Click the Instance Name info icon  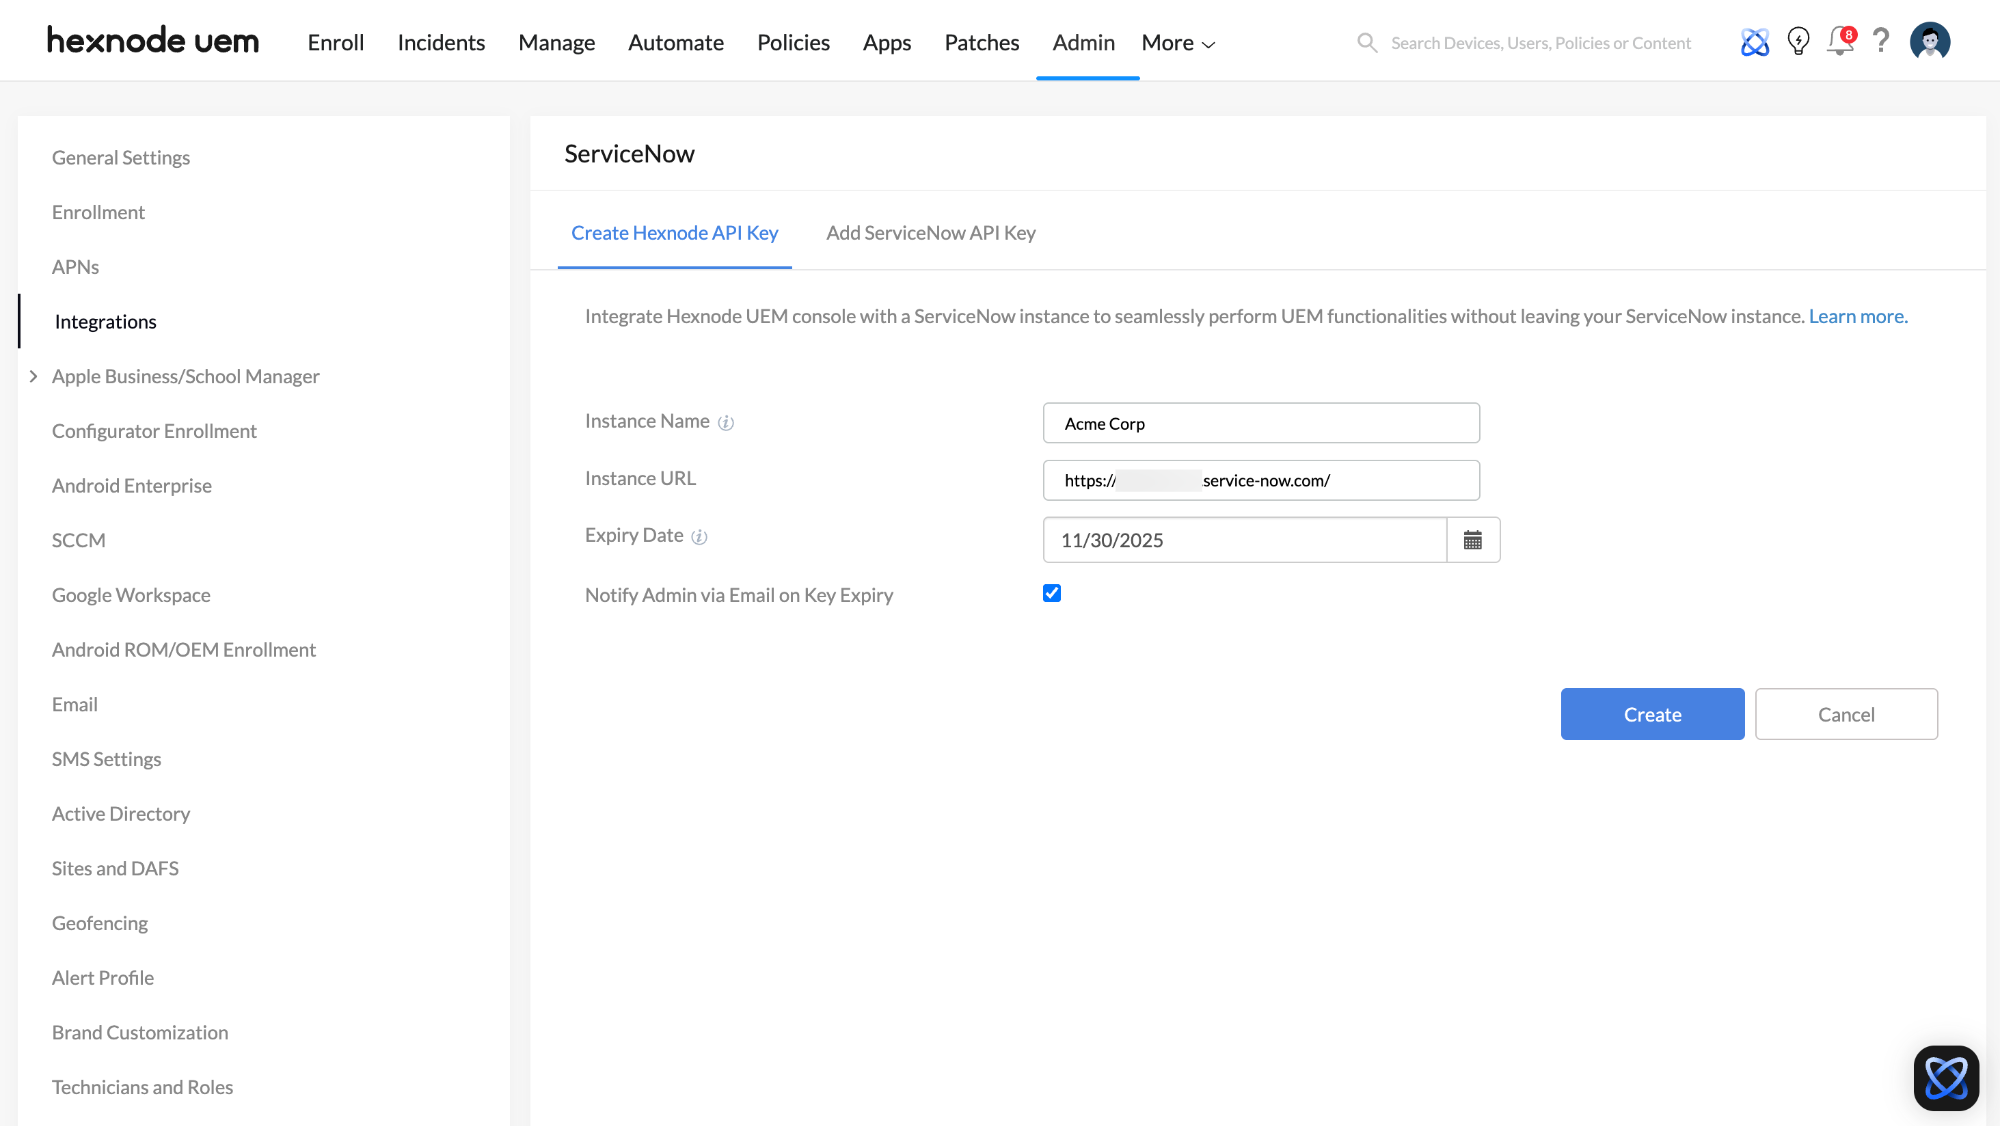pyautogui.click(x=726, y=423)
